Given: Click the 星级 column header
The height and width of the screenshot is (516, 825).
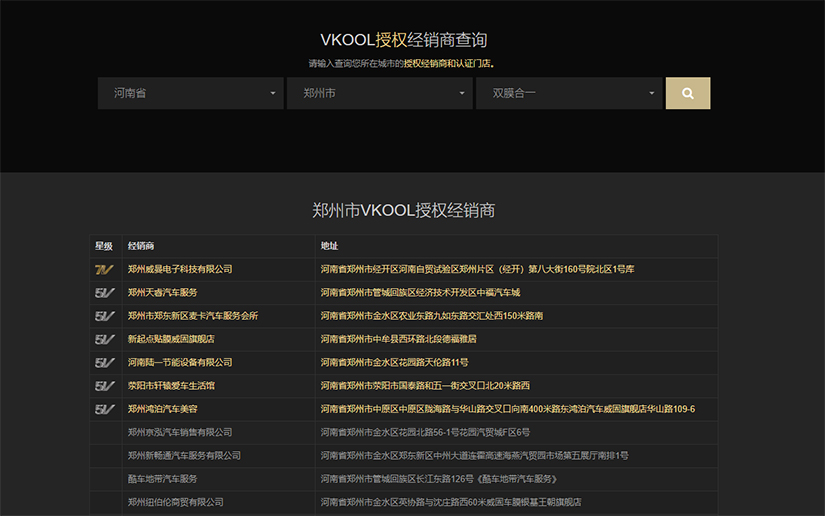Looking at the screenshot, I should click(104, 246).
